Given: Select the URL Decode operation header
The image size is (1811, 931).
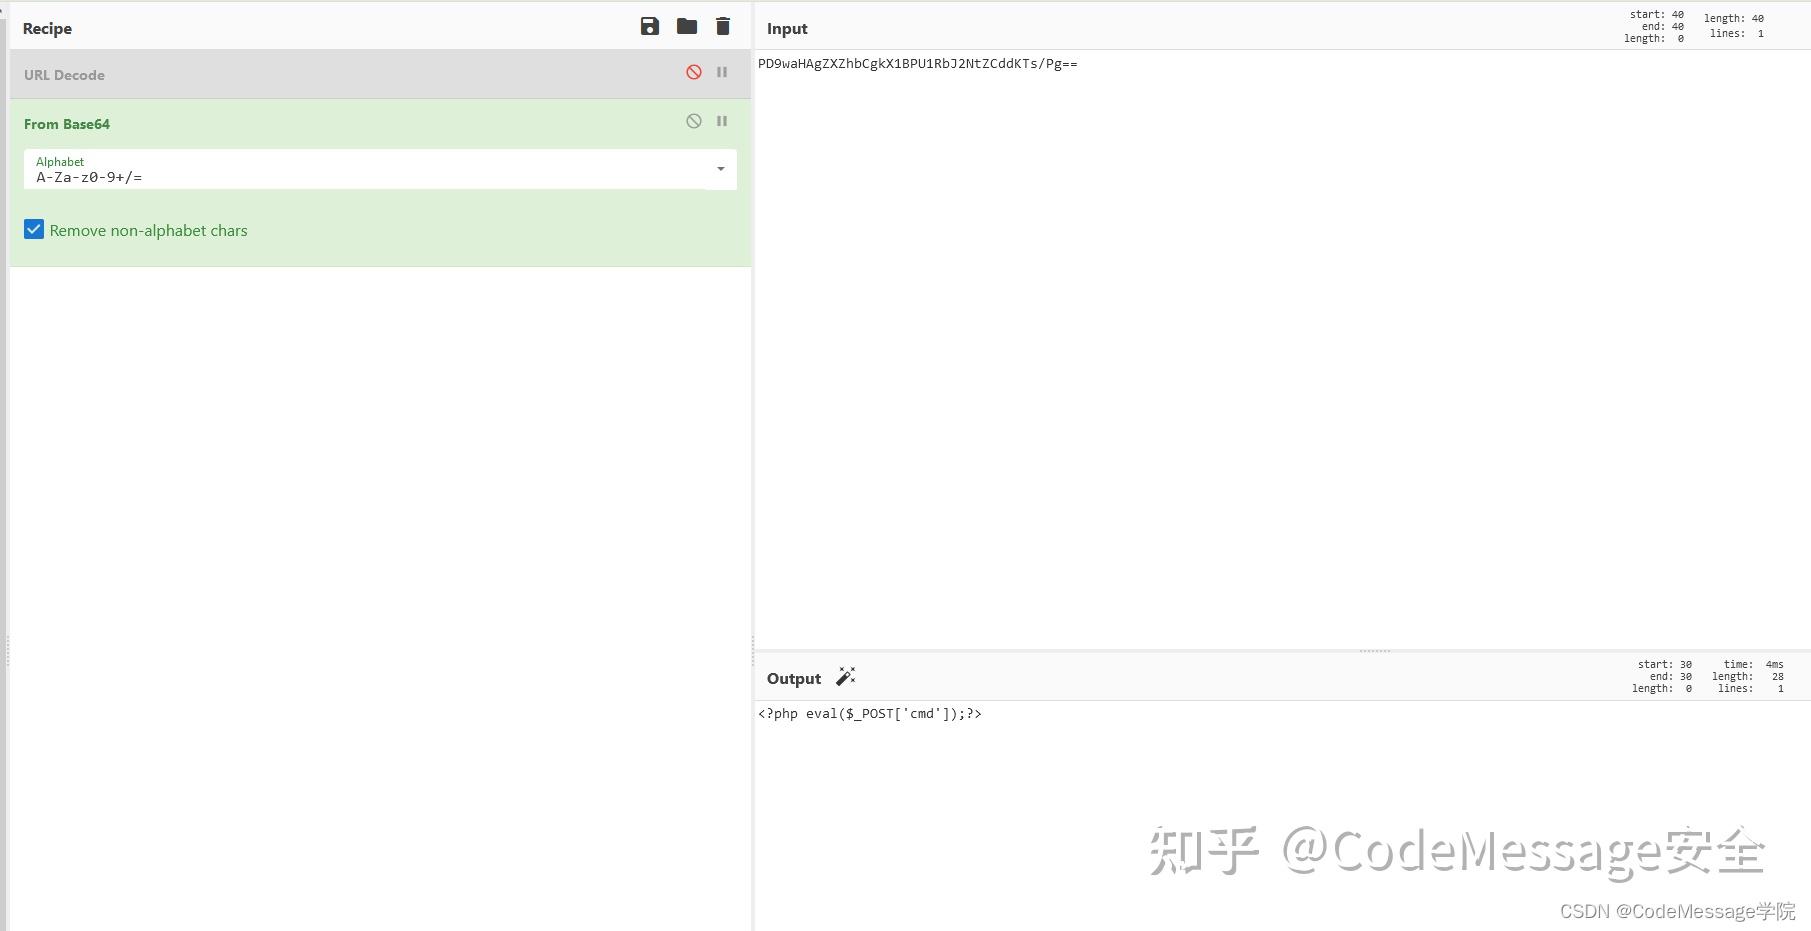Looking at the screenshot, I should pyautogui.click(x=64, y=74).
